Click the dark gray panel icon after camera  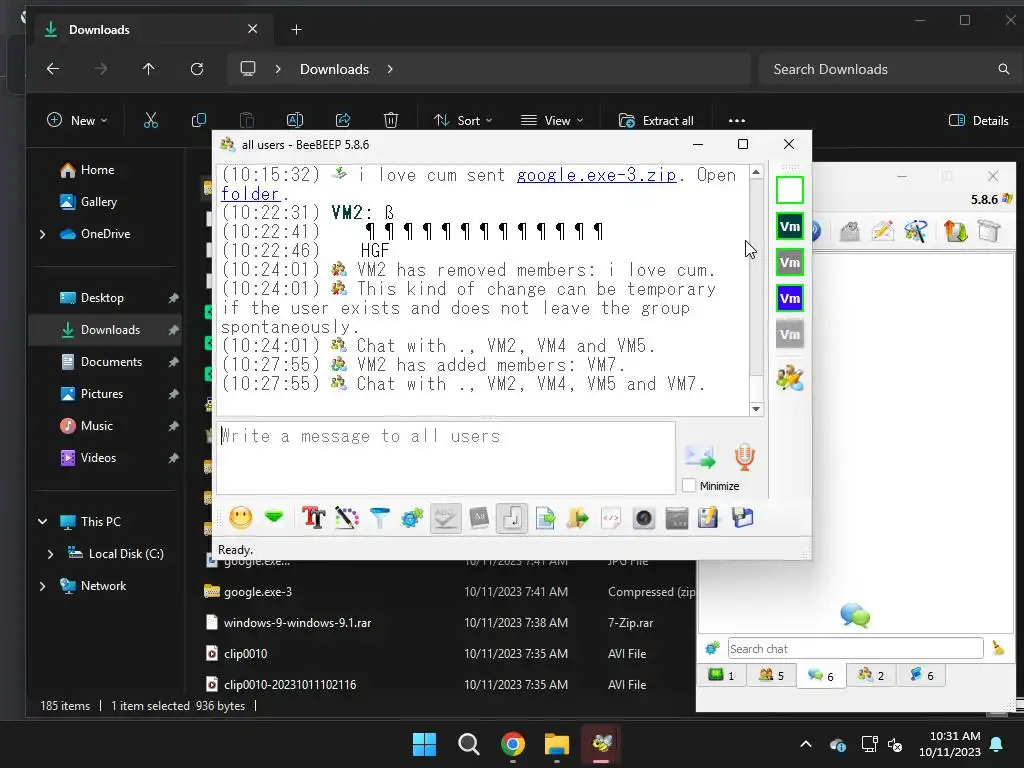[x=677, y=518]
